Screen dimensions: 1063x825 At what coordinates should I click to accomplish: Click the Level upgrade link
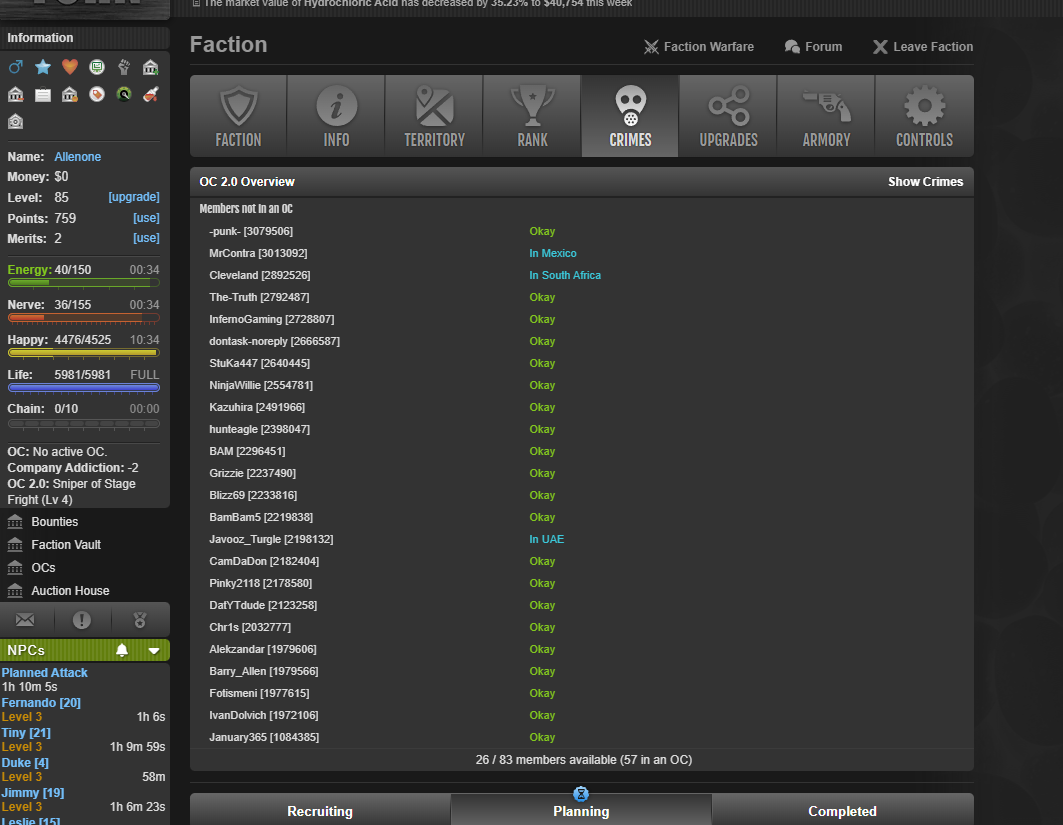pyautogui.click(x=134, y=197)
